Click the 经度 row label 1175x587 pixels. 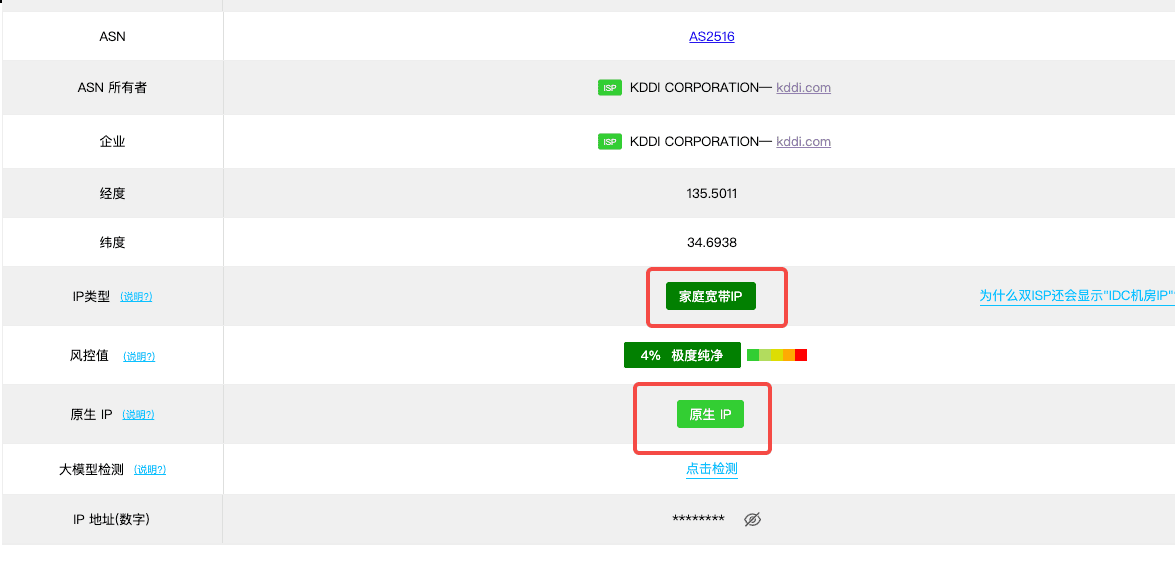pos(112,193)
